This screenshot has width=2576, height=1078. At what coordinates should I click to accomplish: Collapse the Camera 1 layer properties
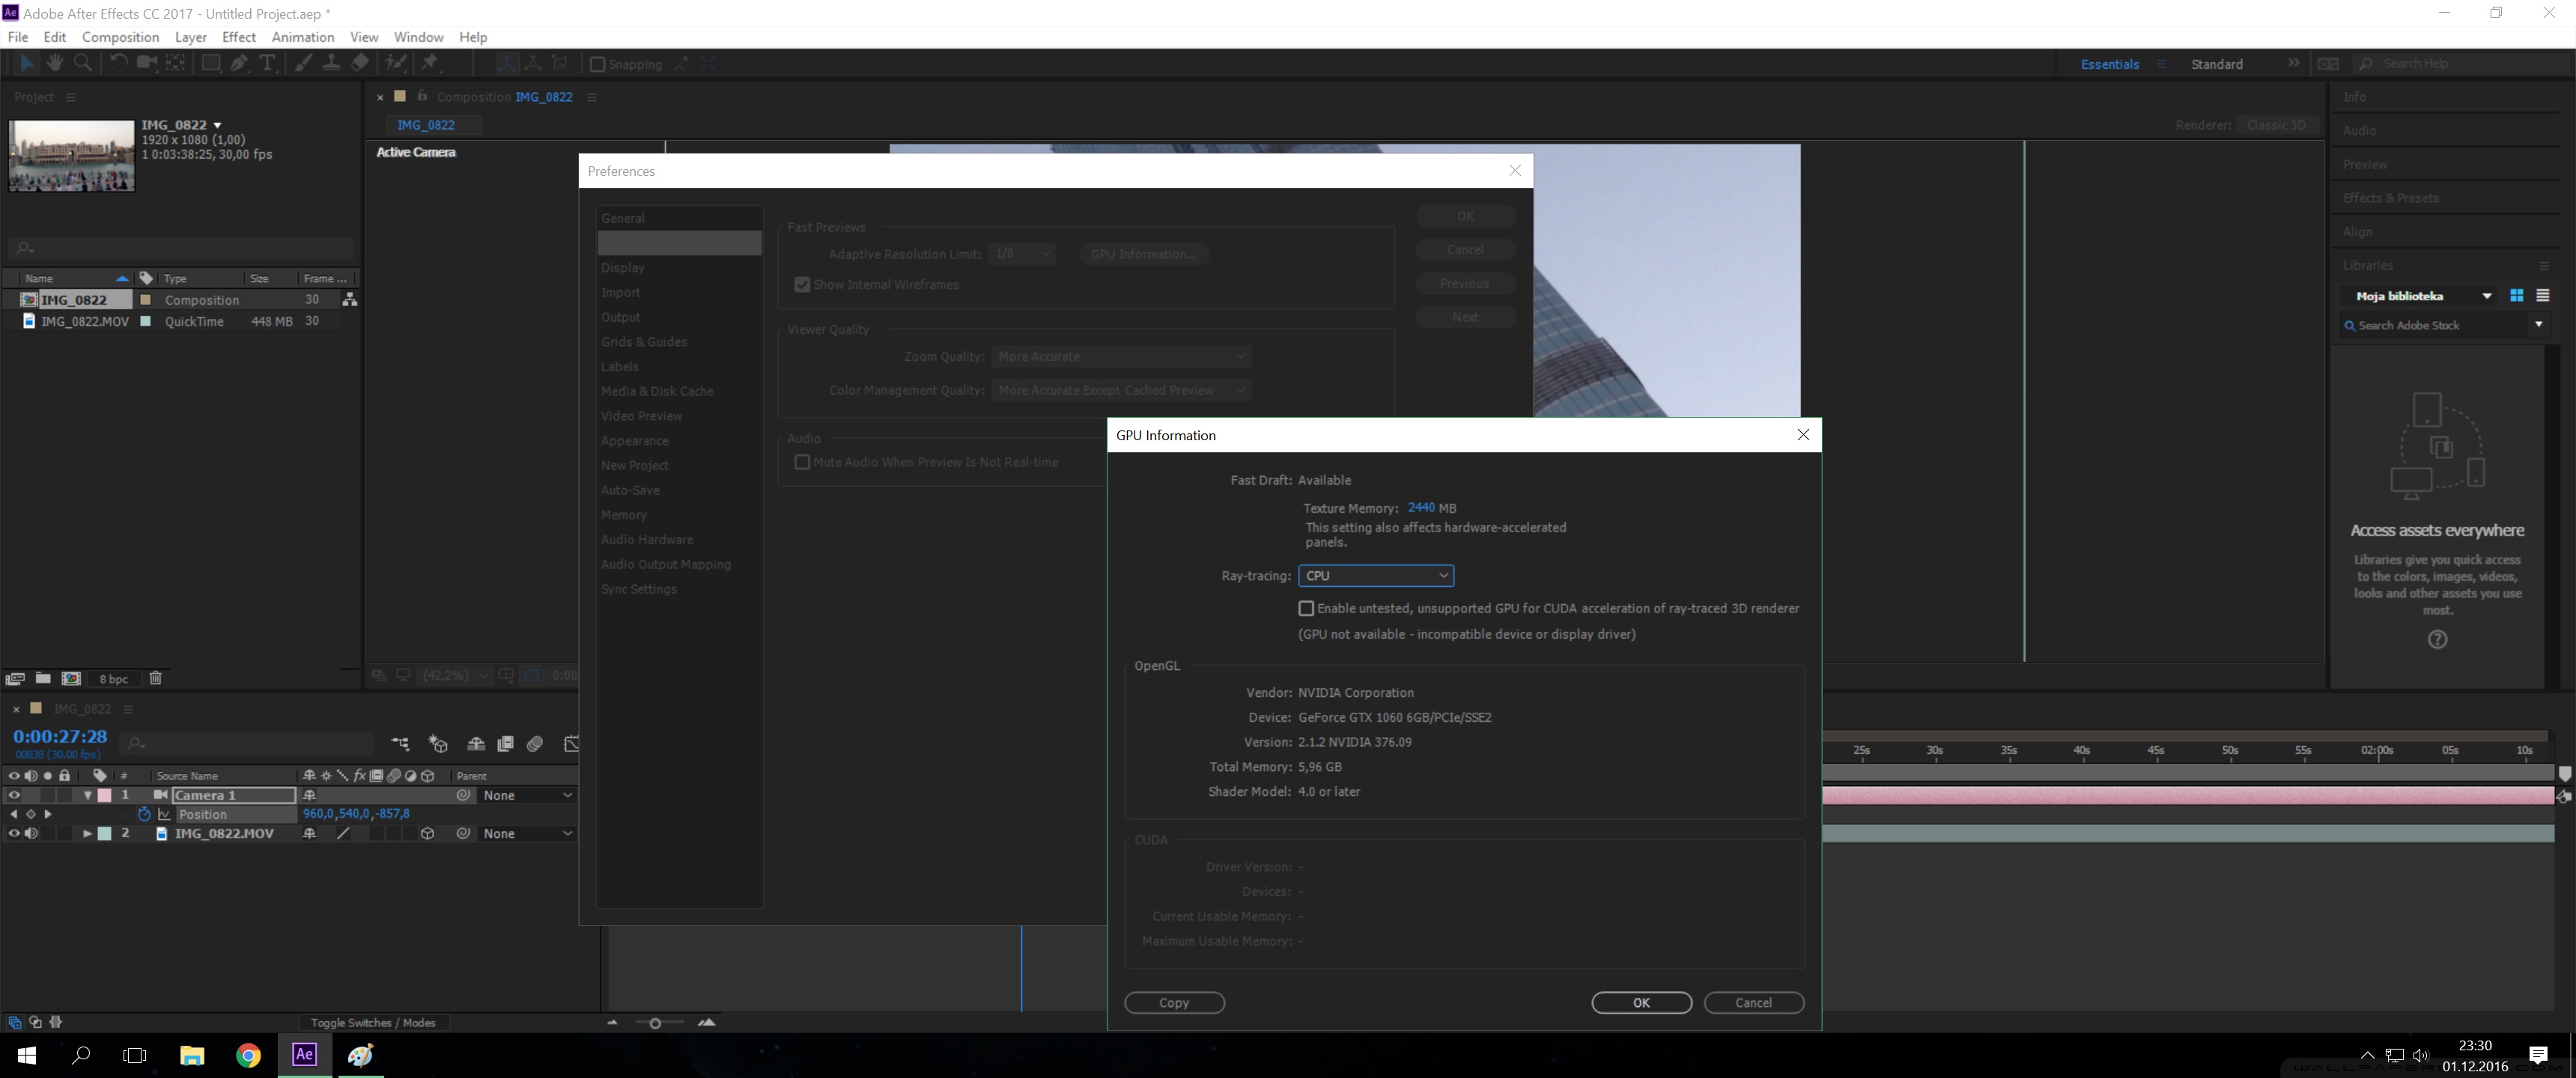(88, 795)
